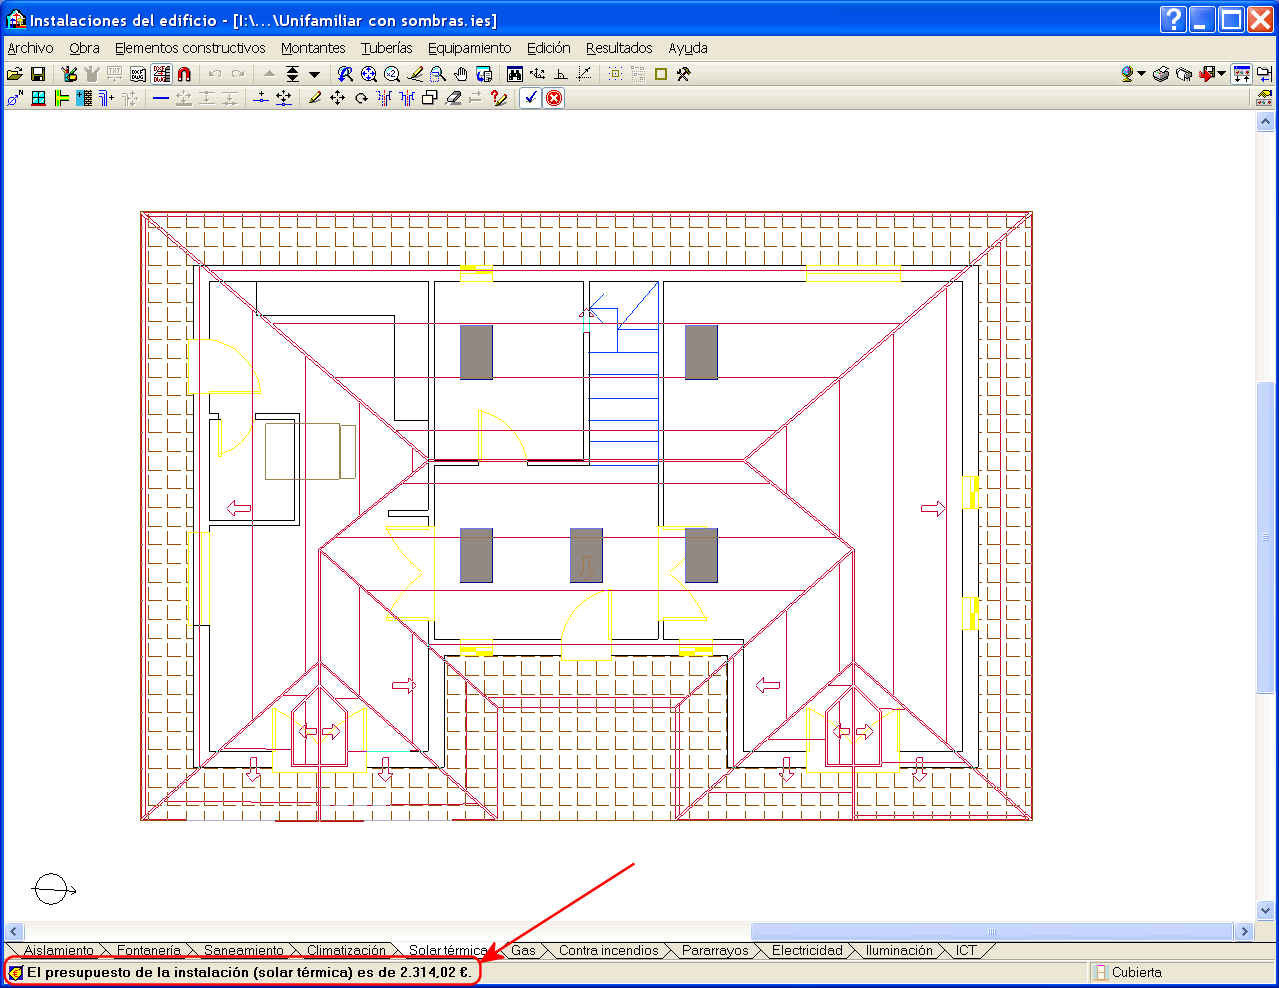The width and height of the screenshot is (1279, 988).
Task: Switch to the Gas tab
Action: (x=523, y=951)
